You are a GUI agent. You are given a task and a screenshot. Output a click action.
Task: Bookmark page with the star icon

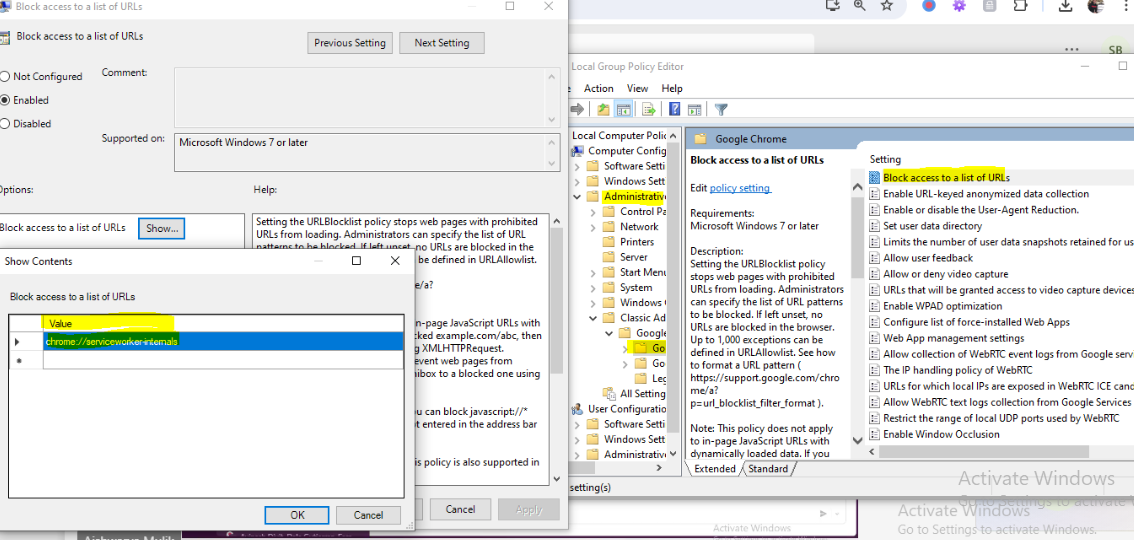pyautogui.click(x=887, y=6)
